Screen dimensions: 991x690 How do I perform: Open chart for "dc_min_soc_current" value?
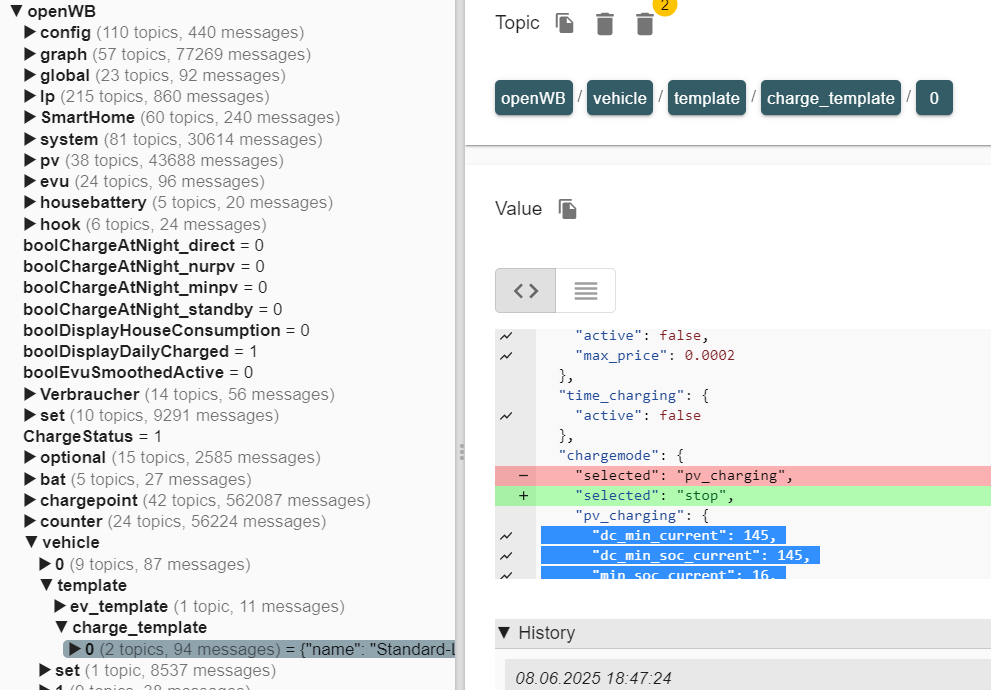(x=506, y=556)
